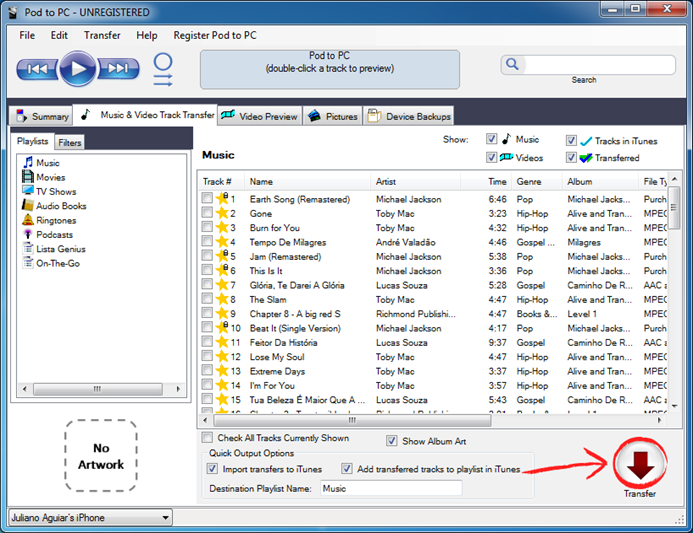Image resolution: width=693 pixels, height=533 pixels.
Task: Toggle Show Album Art checkbox
Action: 392,441
